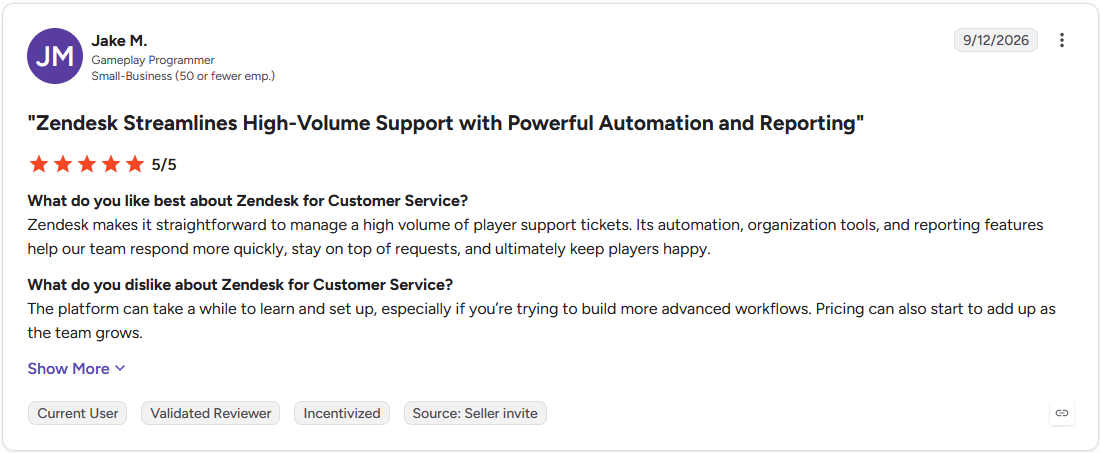Click the 9/12/2026 date badge
Screen dimensions: 1101x453
(x=995, y=41)
